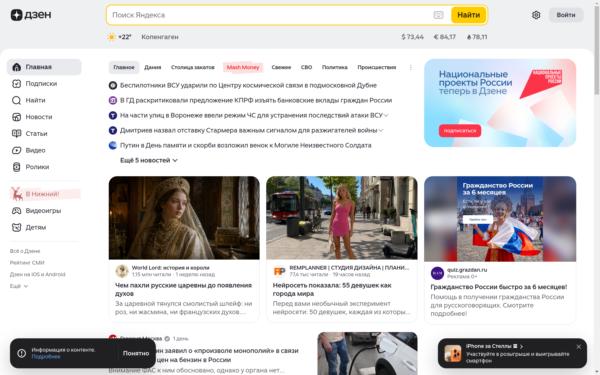Screen dimensions: 600x375
Task: Select Столица закатов tab
Action: 192,67
